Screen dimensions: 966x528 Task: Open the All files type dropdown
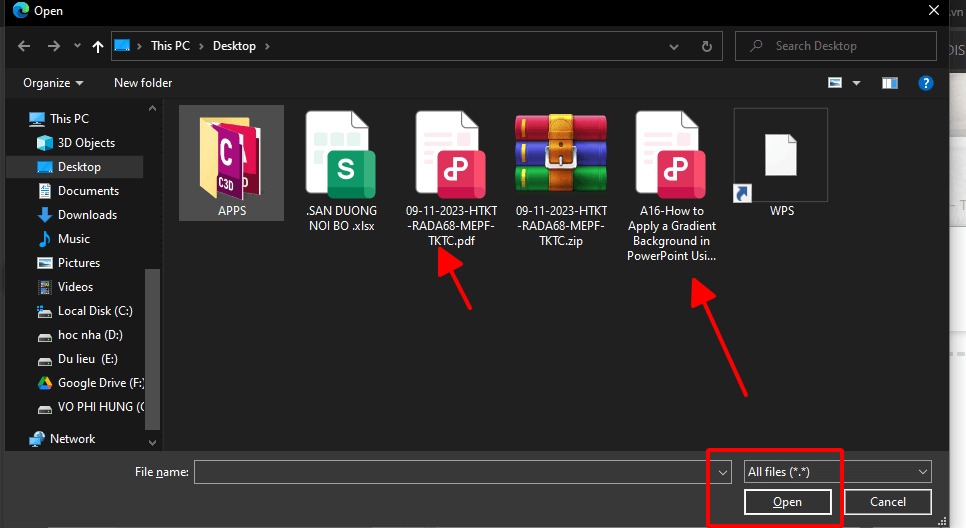837,471
